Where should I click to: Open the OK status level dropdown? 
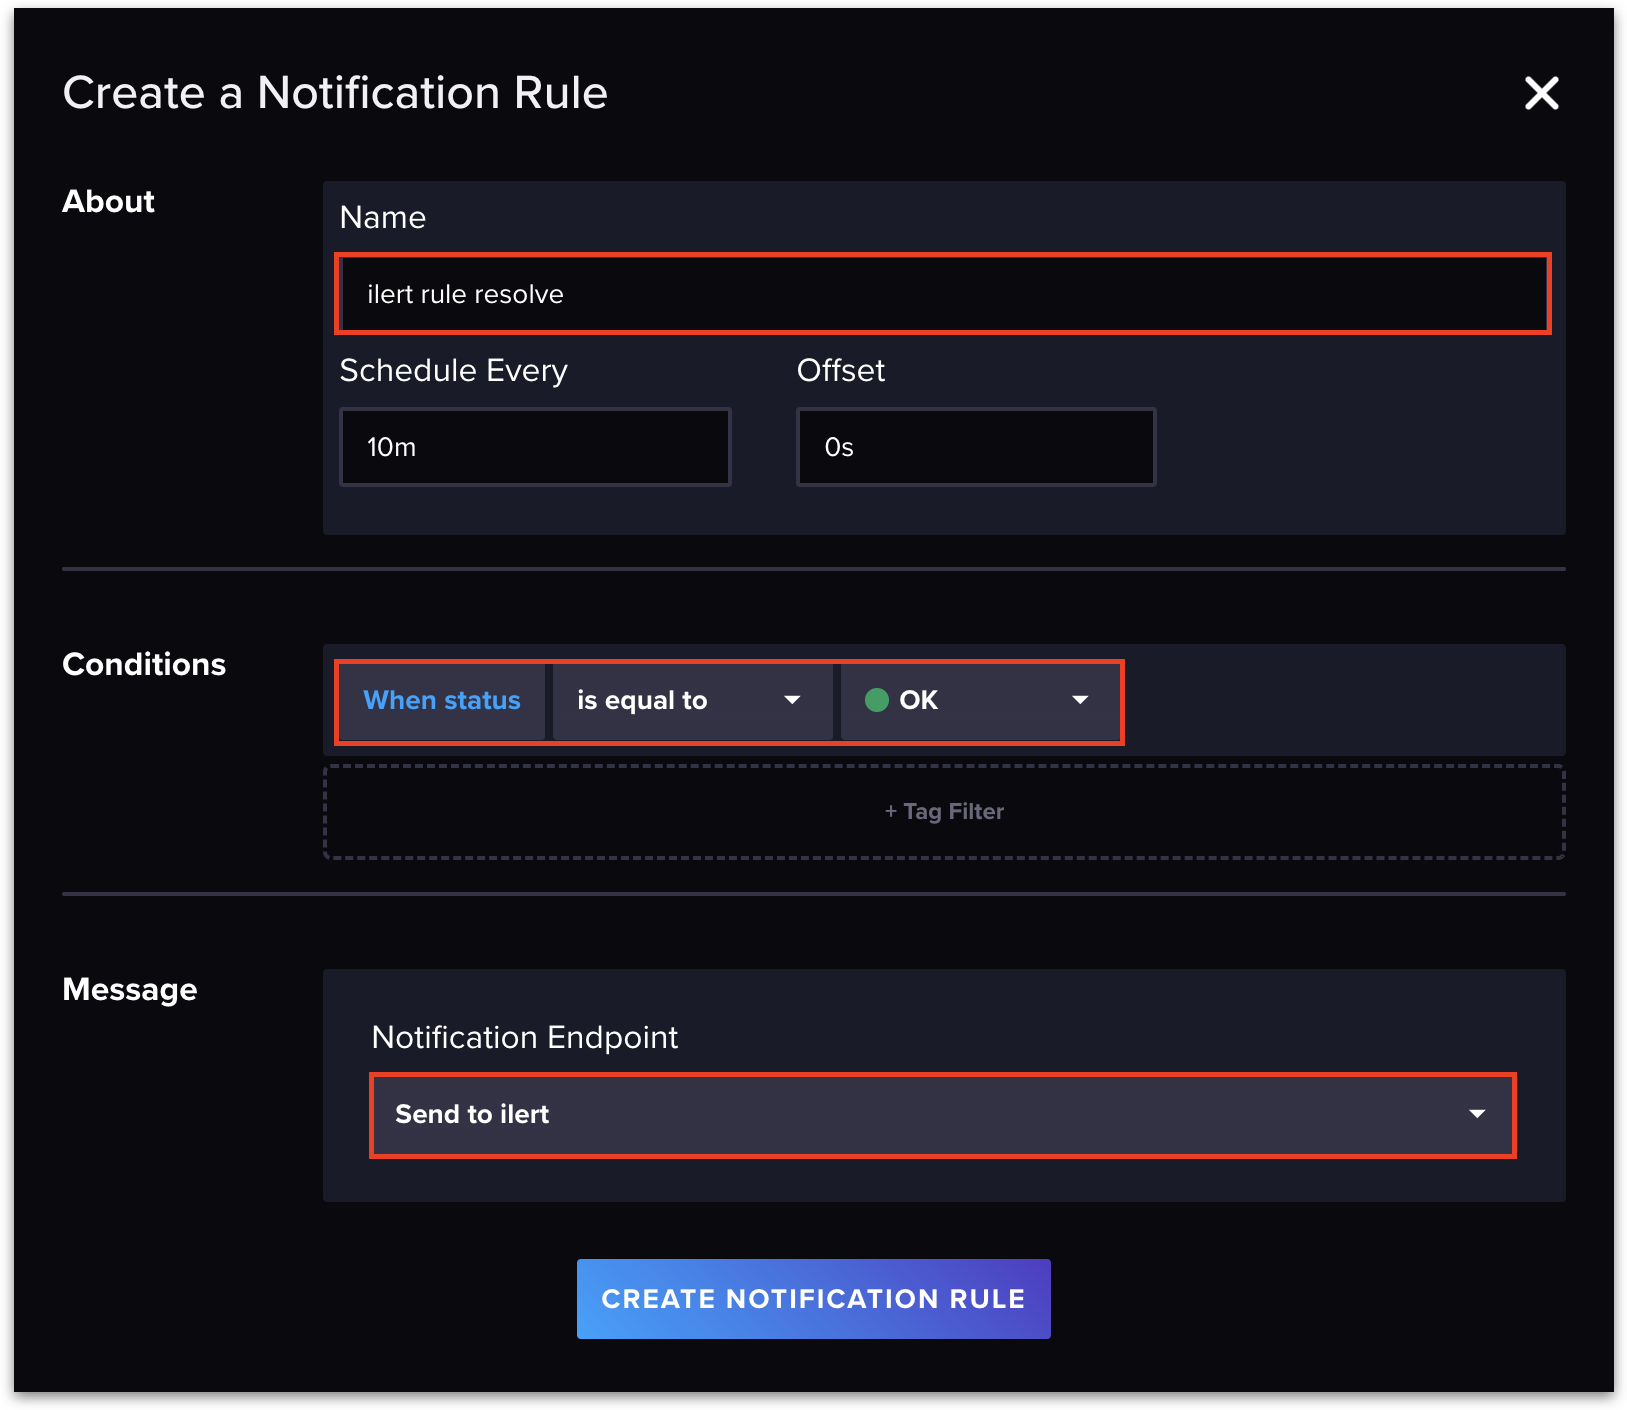click(978, 700)
